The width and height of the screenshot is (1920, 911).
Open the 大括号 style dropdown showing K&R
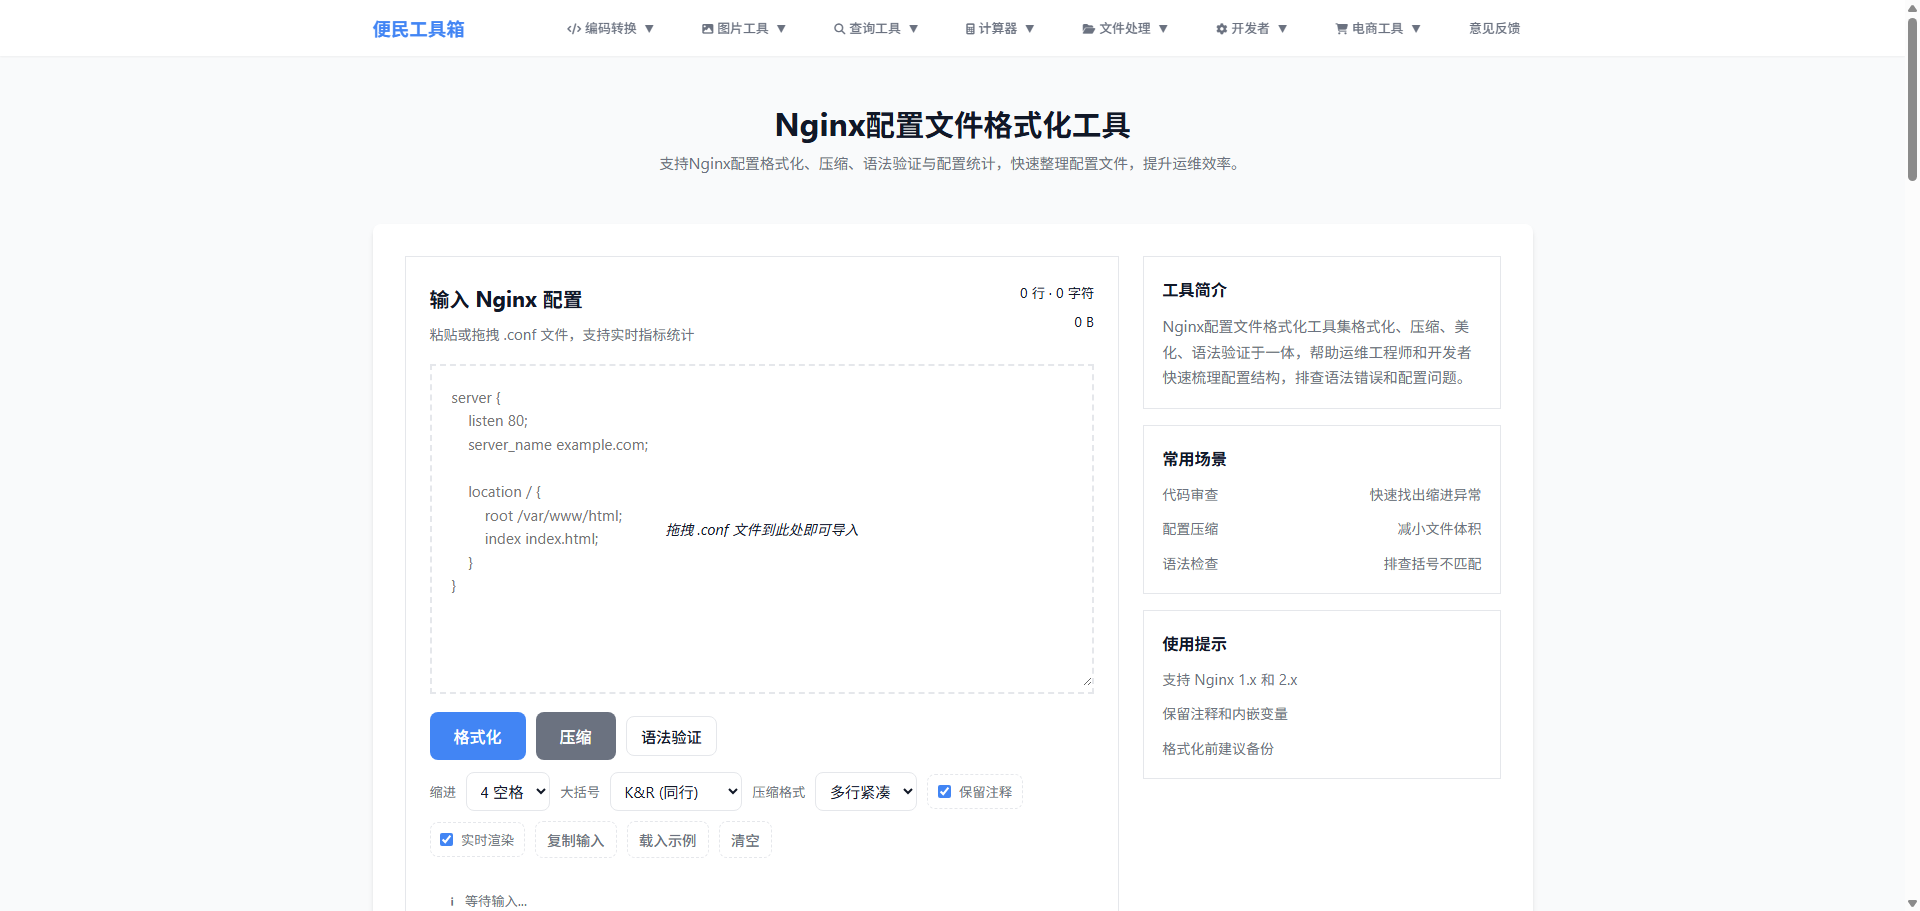(676, 791)
